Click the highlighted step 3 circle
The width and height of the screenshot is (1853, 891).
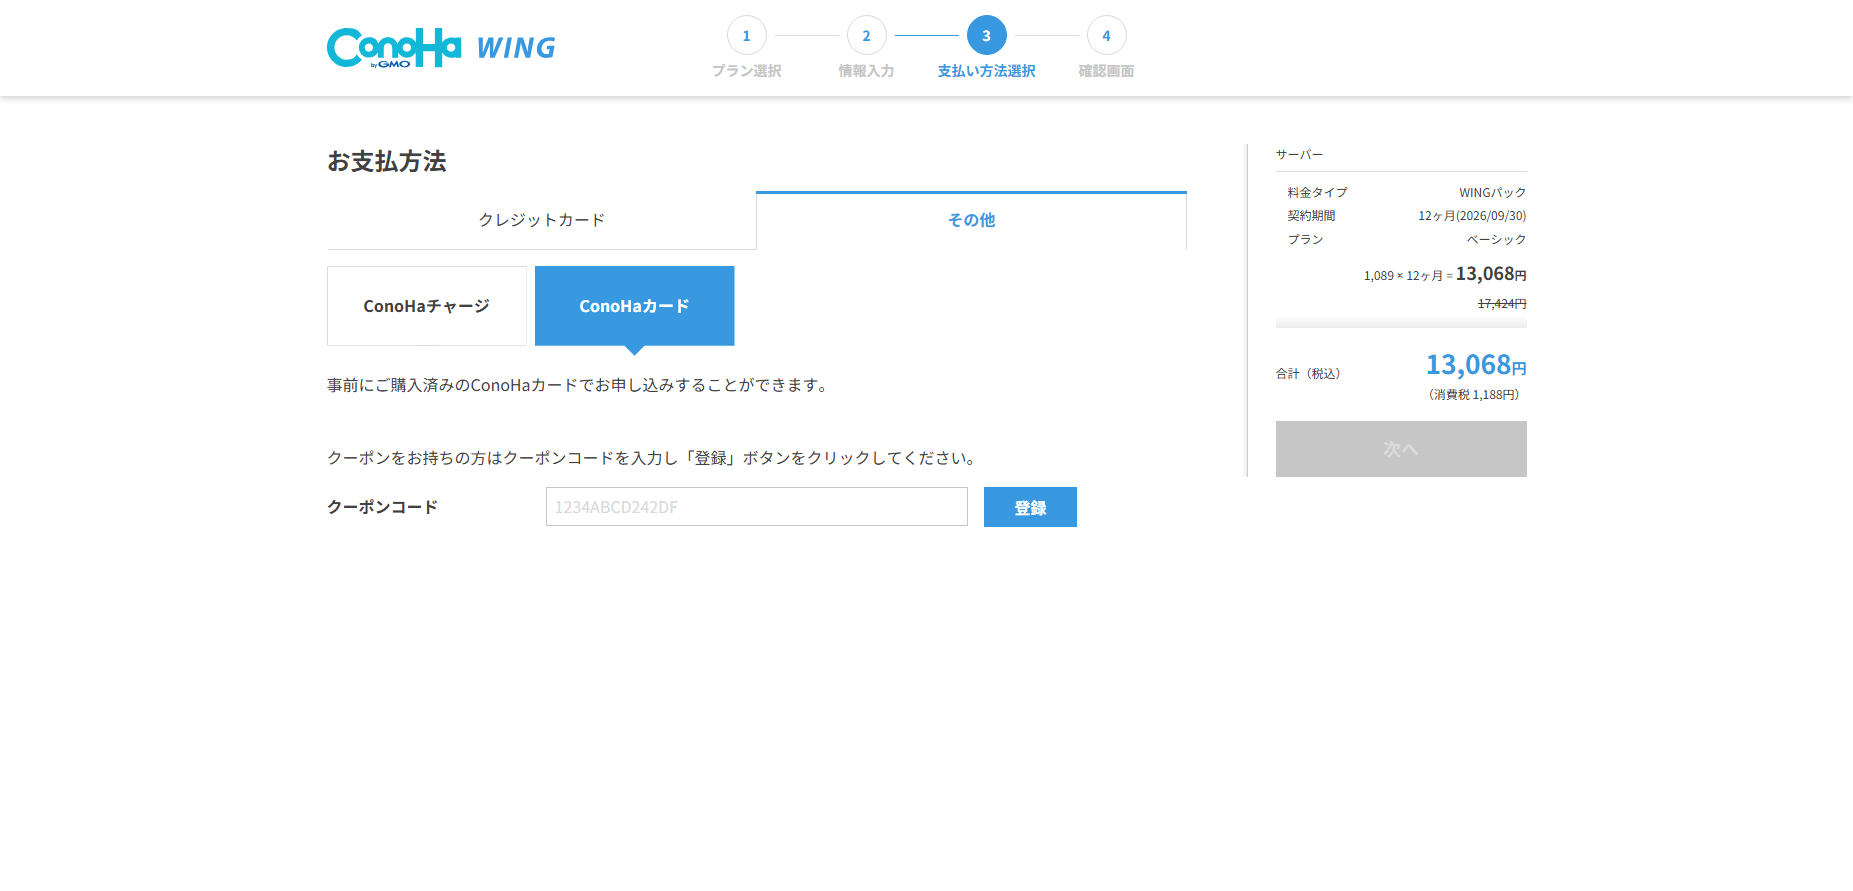[x=986, y=36]
